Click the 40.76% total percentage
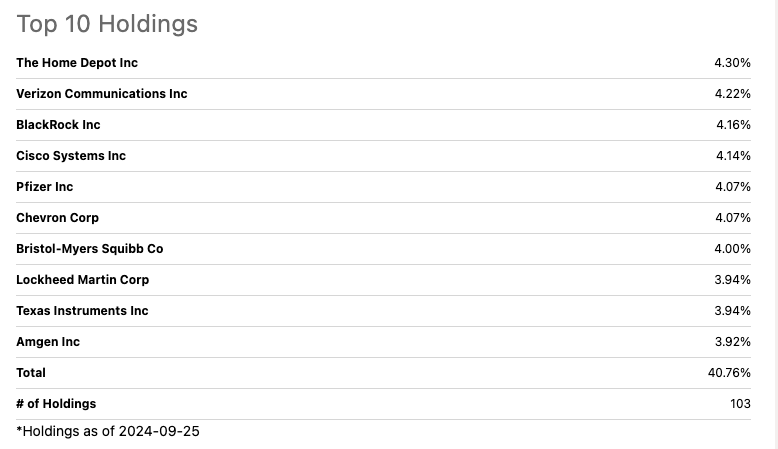Image resolution: width=778 pixels, height=449 pixels. [x=729, y=373]
